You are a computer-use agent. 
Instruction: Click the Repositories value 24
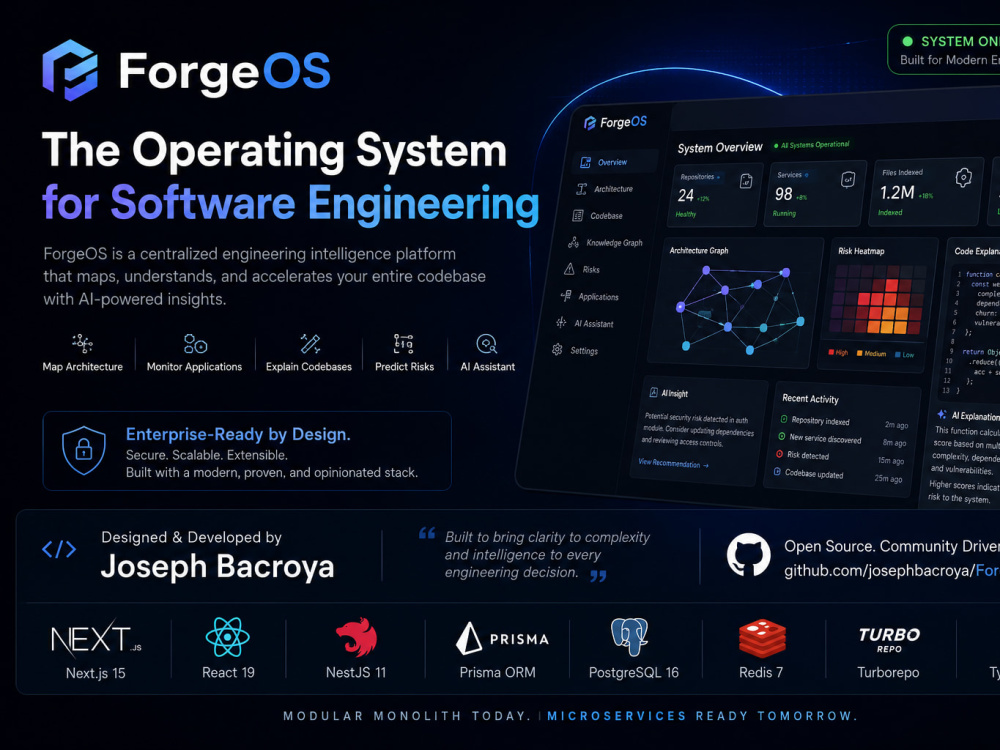(686, 195)
